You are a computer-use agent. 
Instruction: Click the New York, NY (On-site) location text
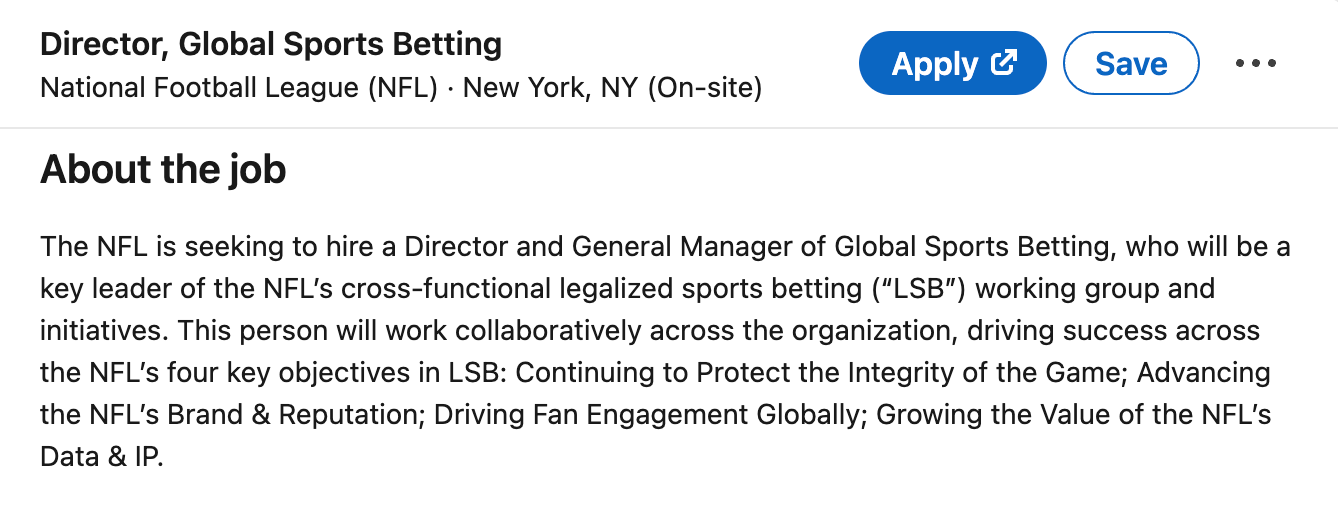coord(612,89)
